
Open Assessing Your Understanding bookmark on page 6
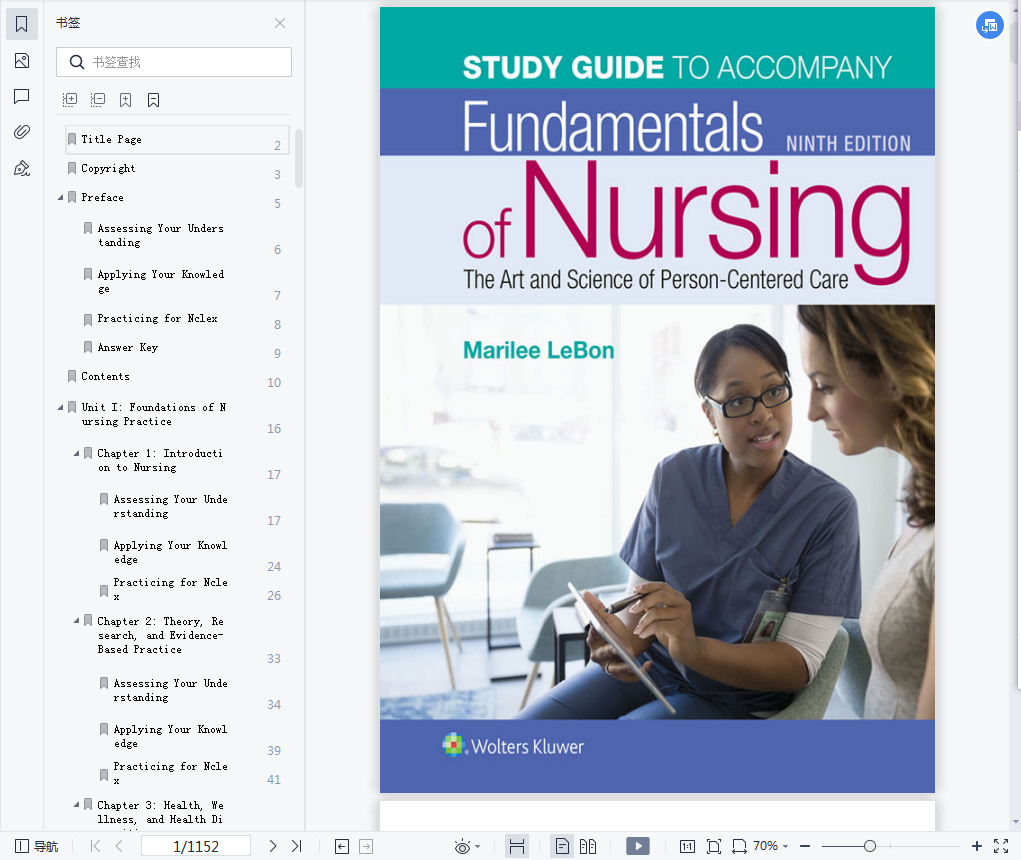[160, 236]
